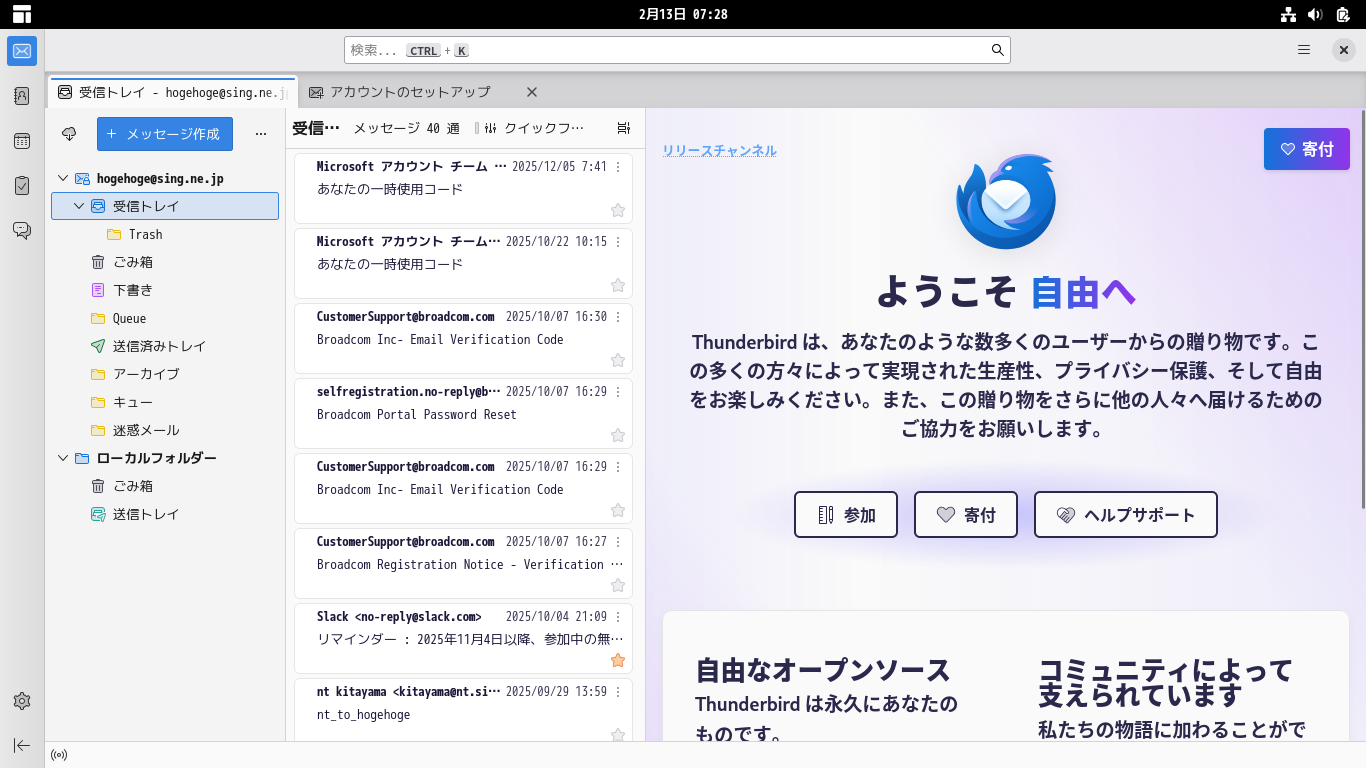Open the アーカイブ folder
Viewport: 1366px width, 768px height.
pyautogui.click(x=165, y=374)
